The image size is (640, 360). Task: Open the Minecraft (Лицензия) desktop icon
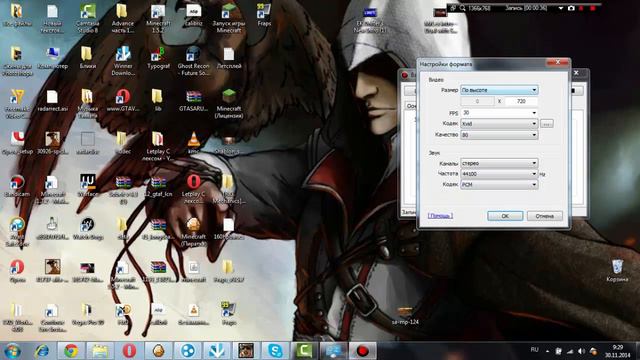(229, 104)
